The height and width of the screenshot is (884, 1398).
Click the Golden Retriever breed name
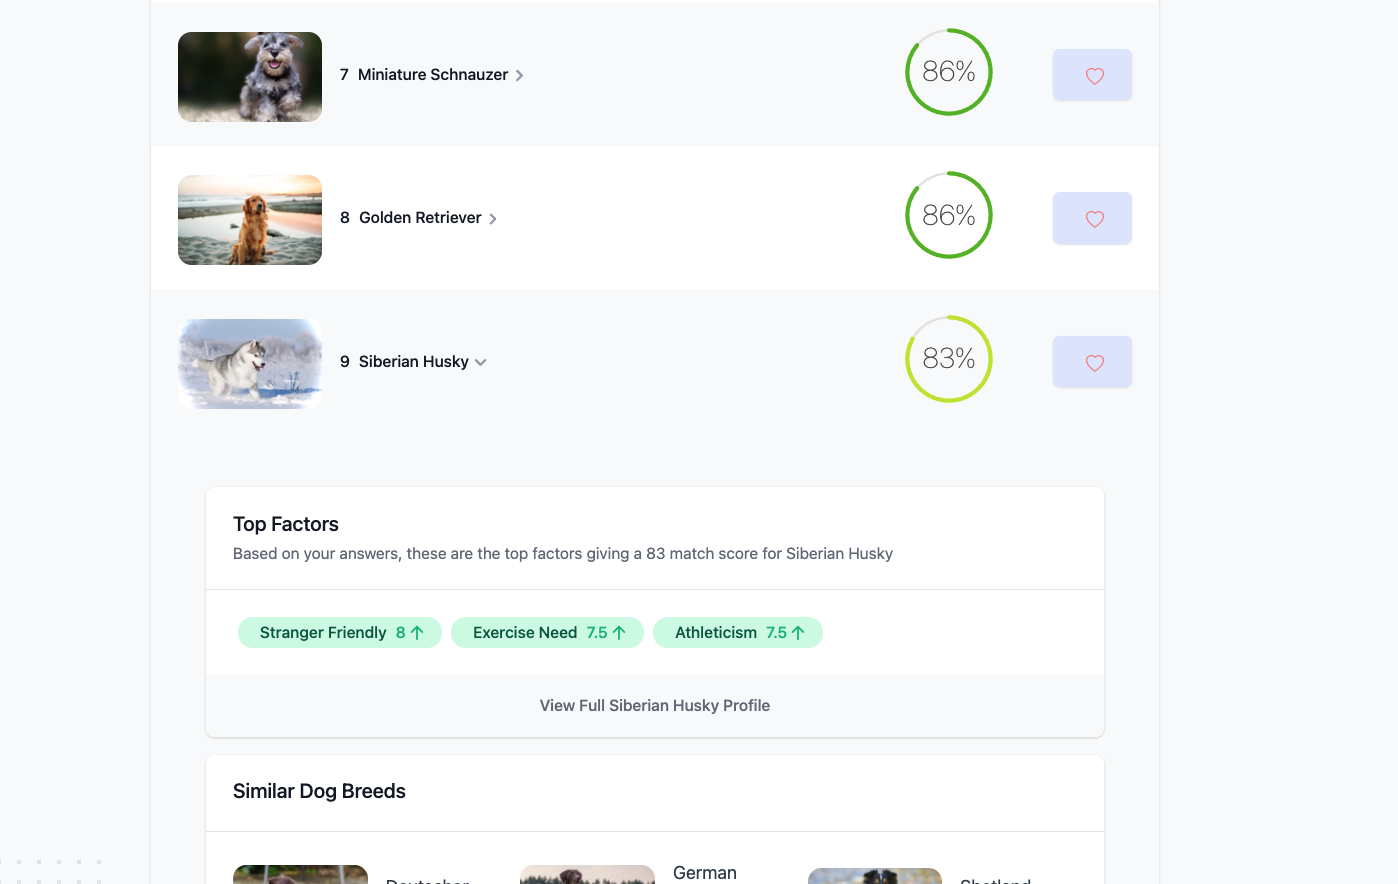coord(420,218)
